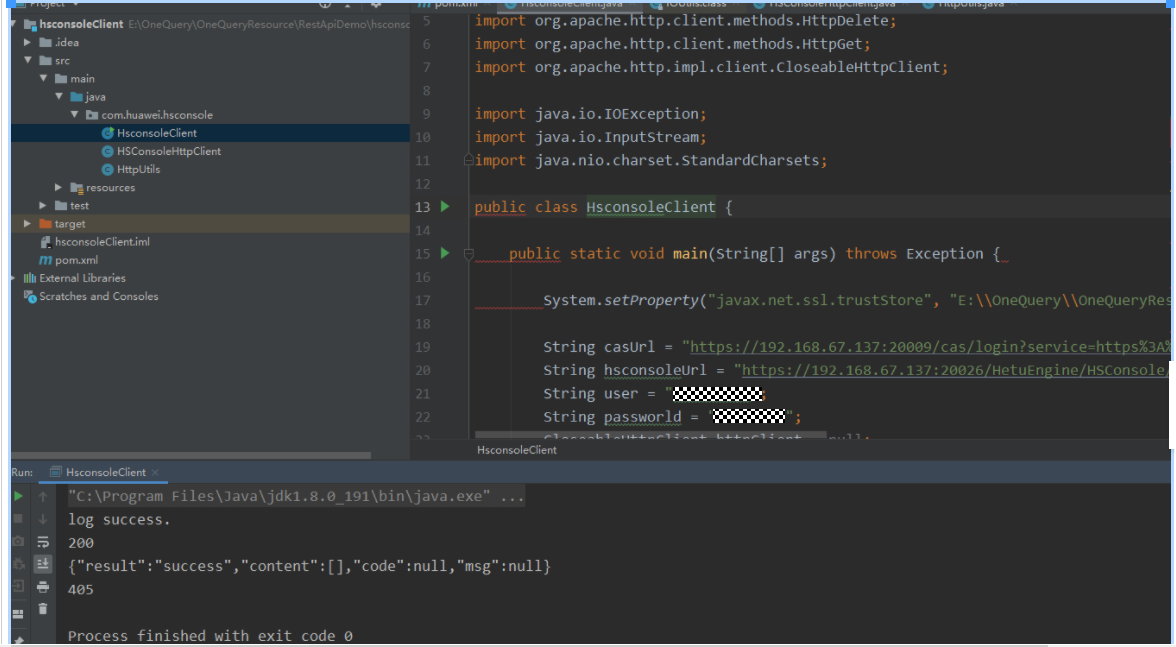Expand the resources folder
1176x647 pixels.
click(60, 188)
